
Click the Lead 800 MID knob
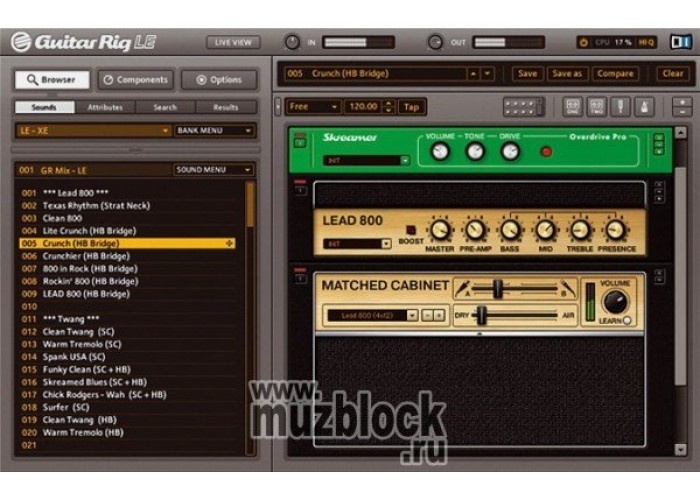click(x=545, y=230)
